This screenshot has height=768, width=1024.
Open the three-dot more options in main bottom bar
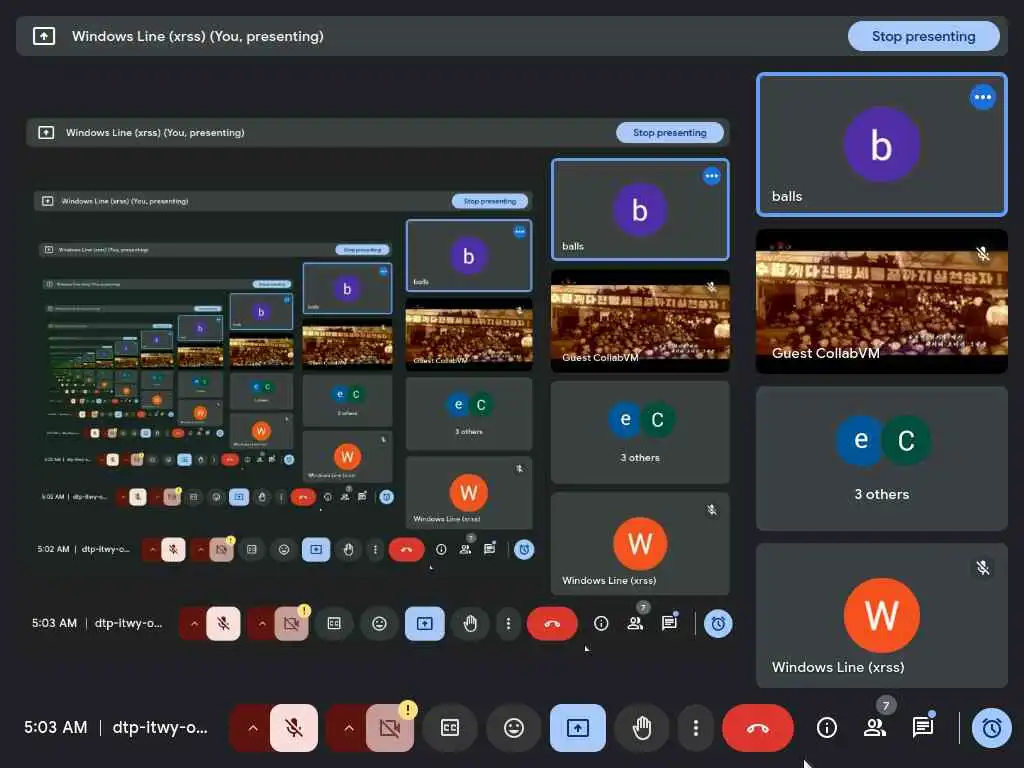pyautogui.click(x=696, y=728)
